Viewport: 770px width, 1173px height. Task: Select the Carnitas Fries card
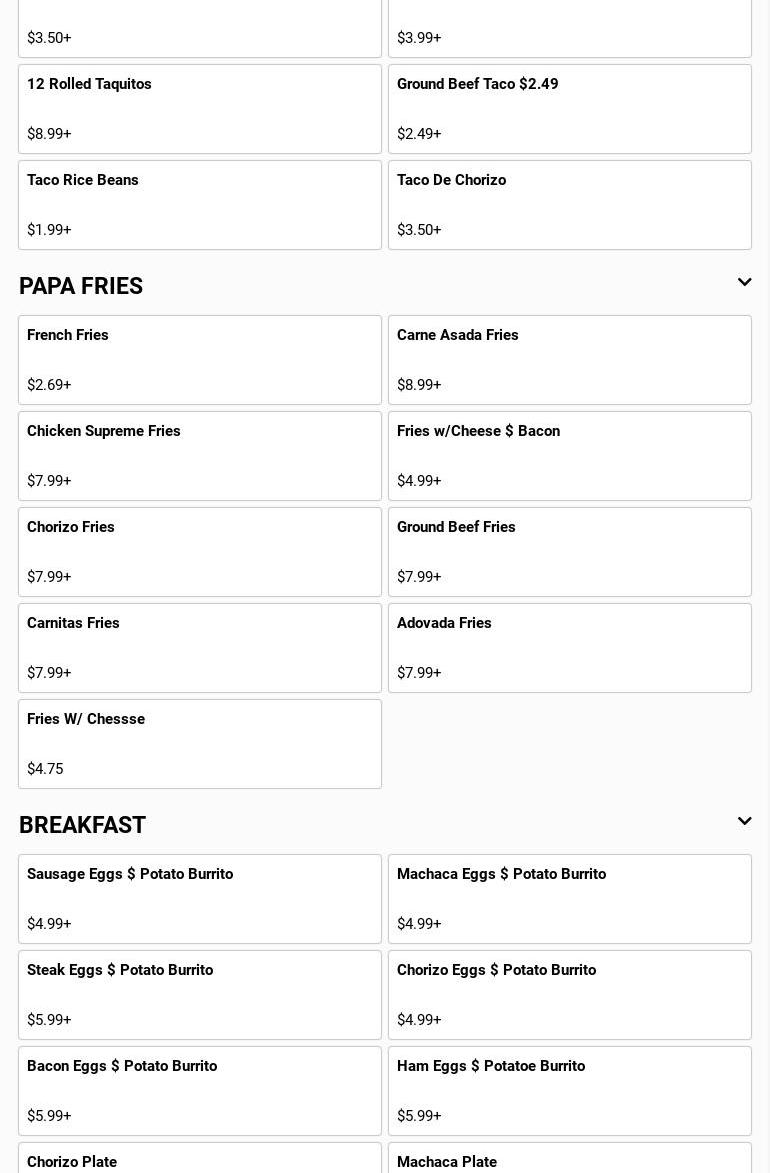point(200,648)
